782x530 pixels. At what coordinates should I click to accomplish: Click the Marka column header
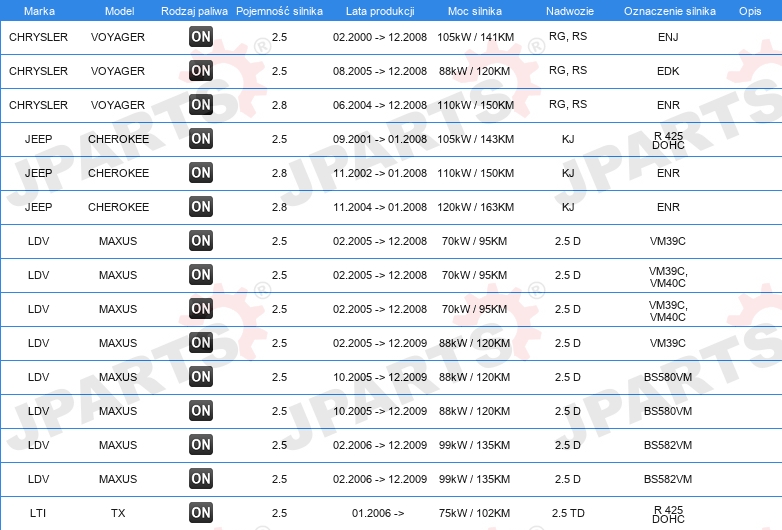tap(39, 11)
